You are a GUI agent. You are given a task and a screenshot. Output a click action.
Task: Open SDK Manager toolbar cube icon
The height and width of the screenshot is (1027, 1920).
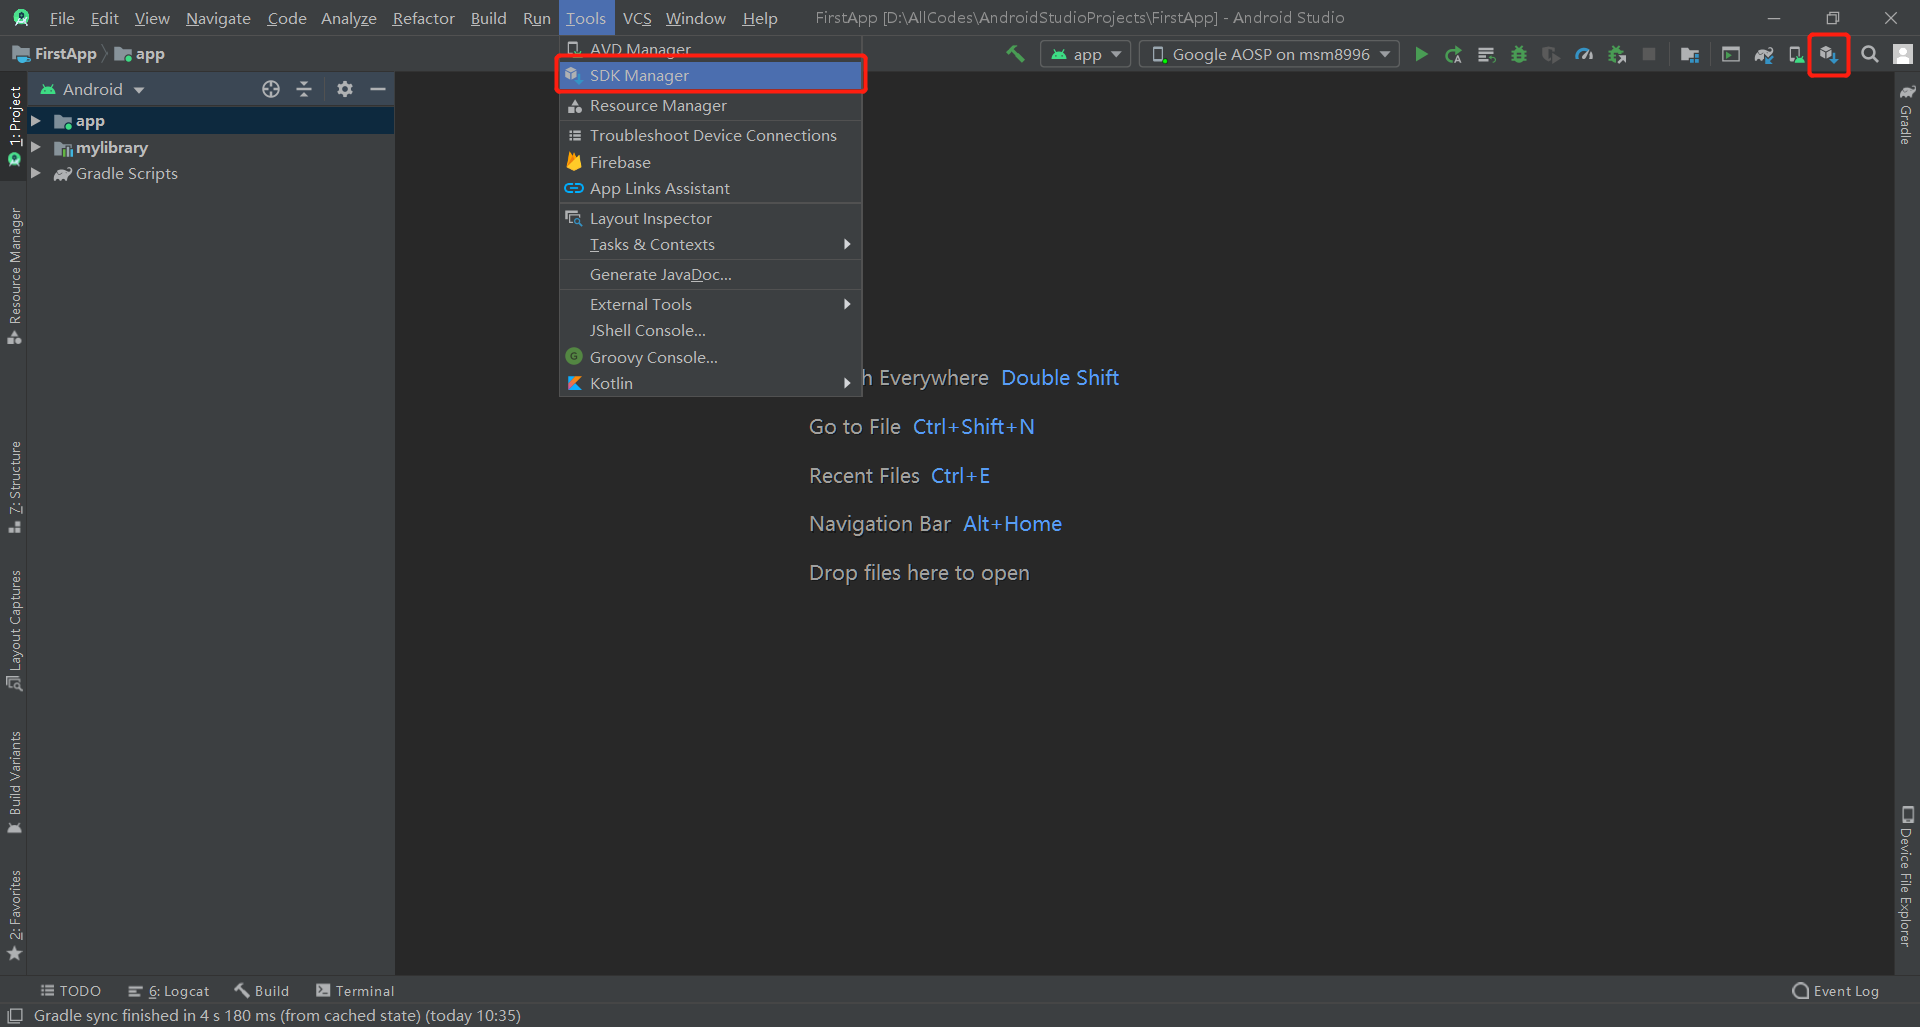1829,54
